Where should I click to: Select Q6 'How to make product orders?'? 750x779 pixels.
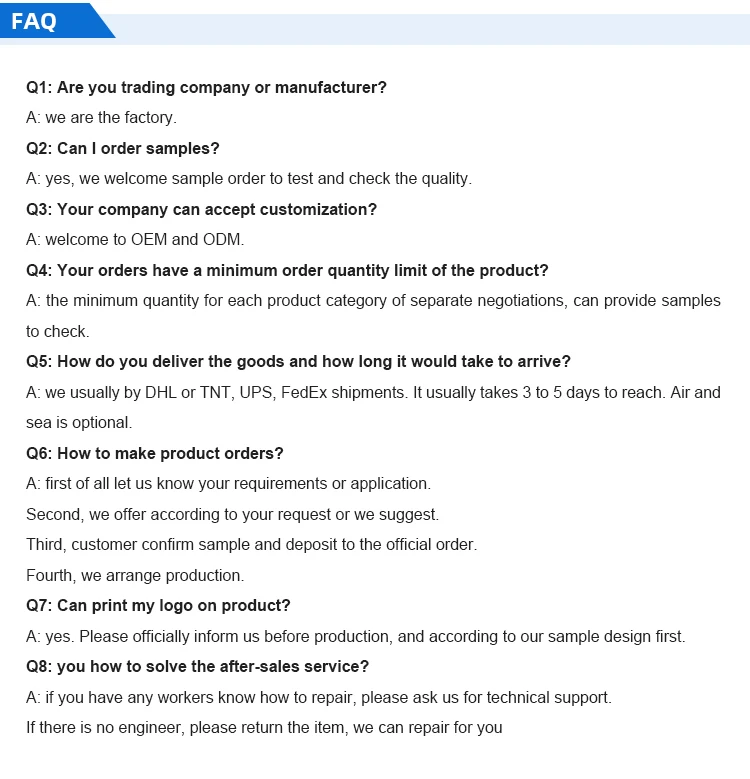[x=155, y=454]
